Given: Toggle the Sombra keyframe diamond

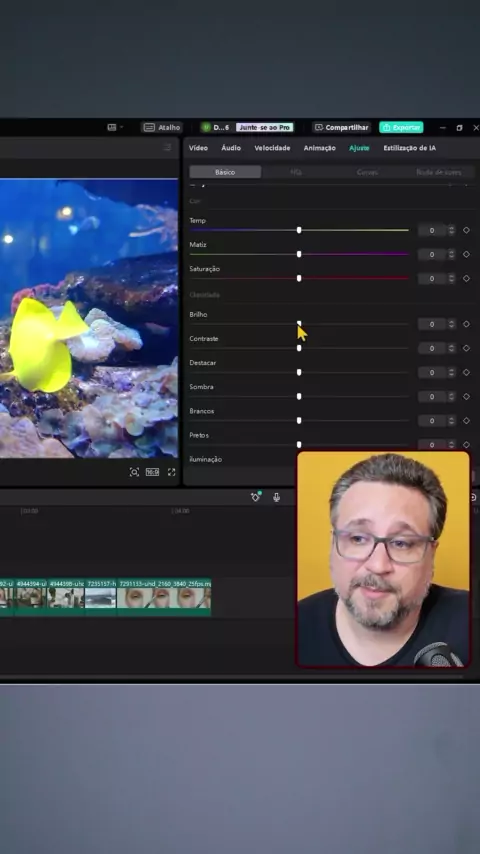Looking at the screenshot, I should 466,396.
